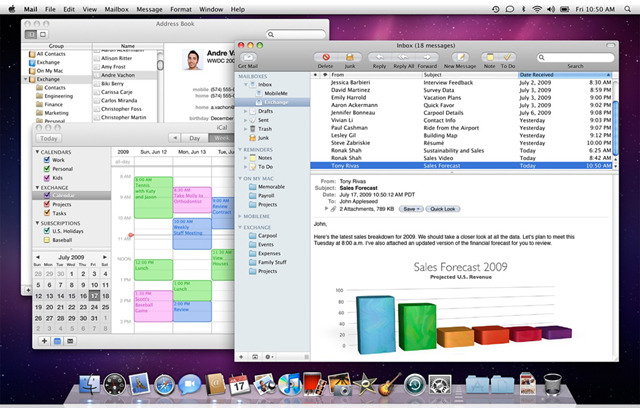This screenshot has height=408, width=640.
Task: Open the File menu
Action: pos(50,9)
